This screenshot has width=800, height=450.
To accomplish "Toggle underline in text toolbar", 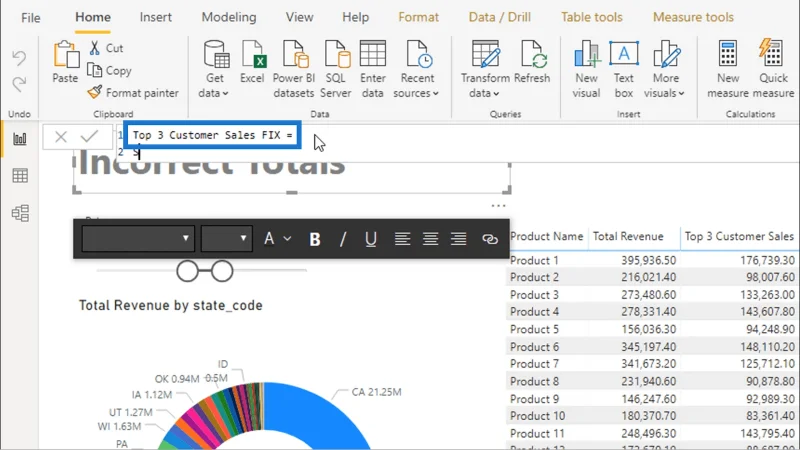I will pyautogui.click(x=371, y=239).
